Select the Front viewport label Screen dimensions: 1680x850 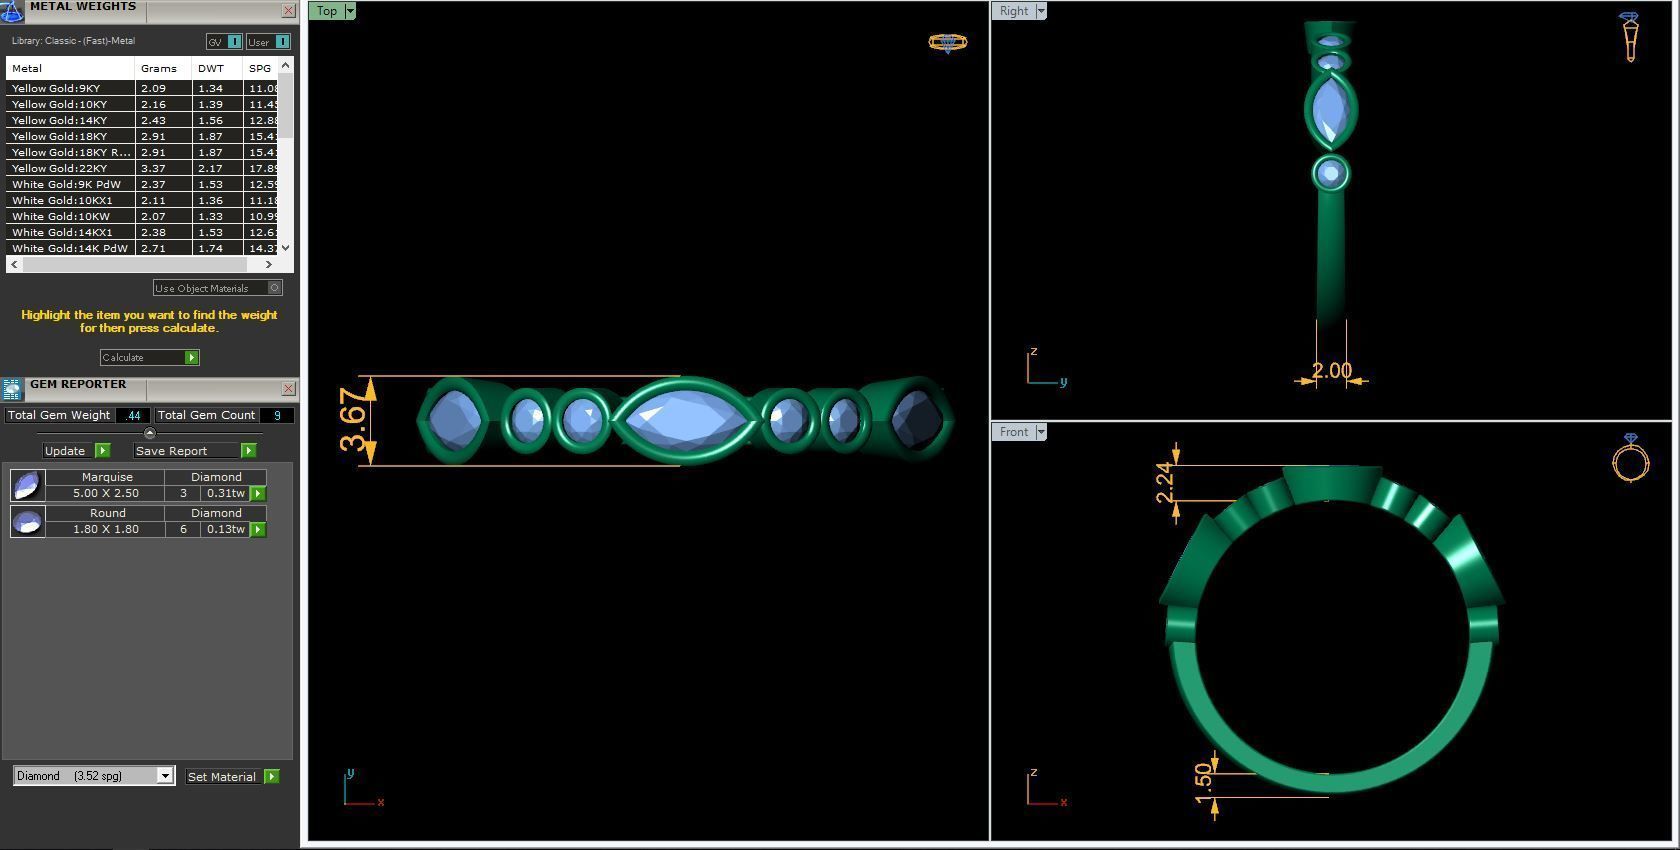[1014, 432]
